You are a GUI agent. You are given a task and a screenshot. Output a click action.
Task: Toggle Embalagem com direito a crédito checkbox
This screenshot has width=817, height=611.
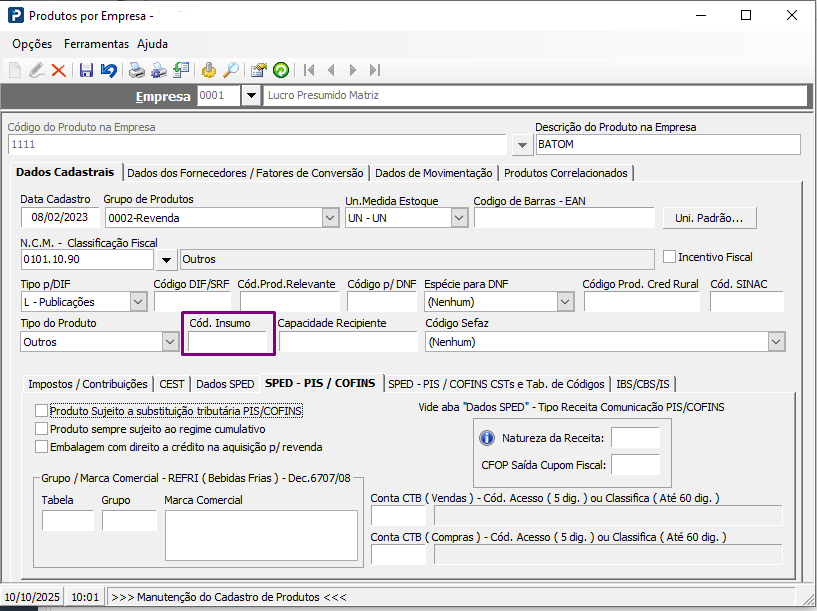(x=41, y=446)
